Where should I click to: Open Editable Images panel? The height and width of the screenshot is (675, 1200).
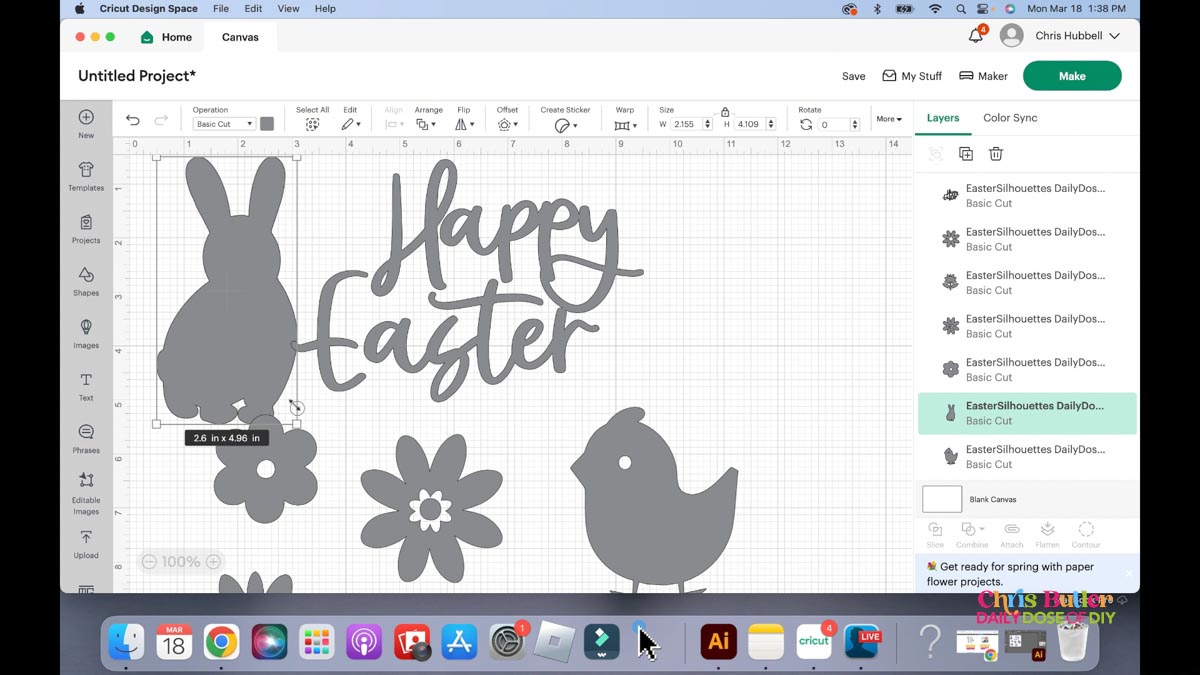click(86, 493)
